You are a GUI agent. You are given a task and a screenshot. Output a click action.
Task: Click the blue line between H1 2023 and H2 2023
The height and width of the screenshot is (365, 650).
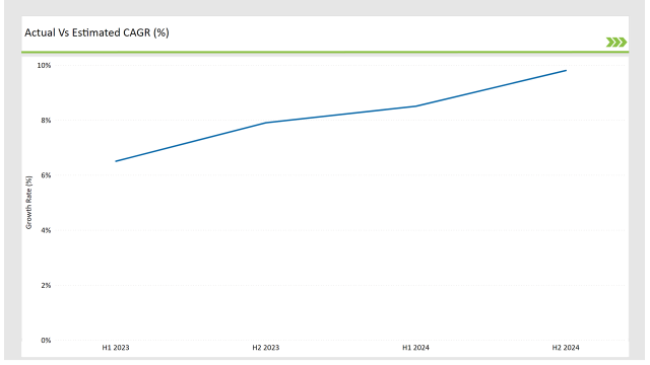[x=191, y=142]
